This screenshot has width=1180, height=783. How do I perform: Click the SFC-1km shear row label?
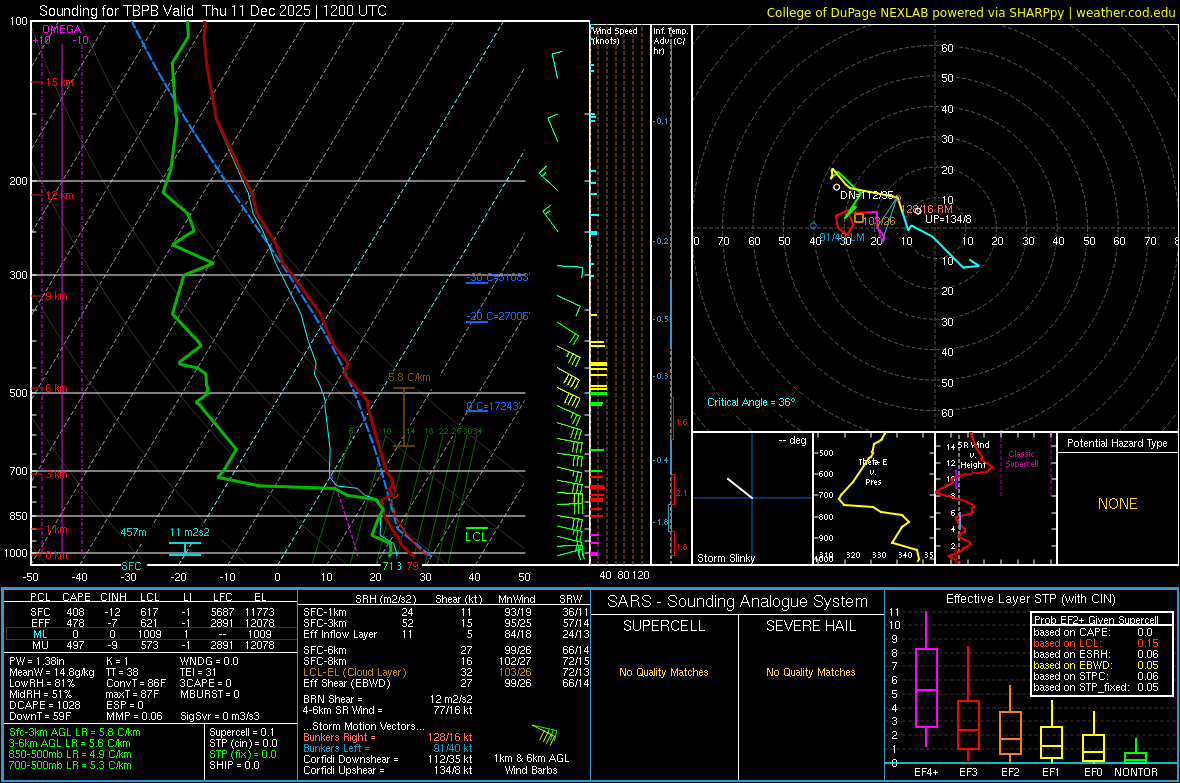coord(325,612)
